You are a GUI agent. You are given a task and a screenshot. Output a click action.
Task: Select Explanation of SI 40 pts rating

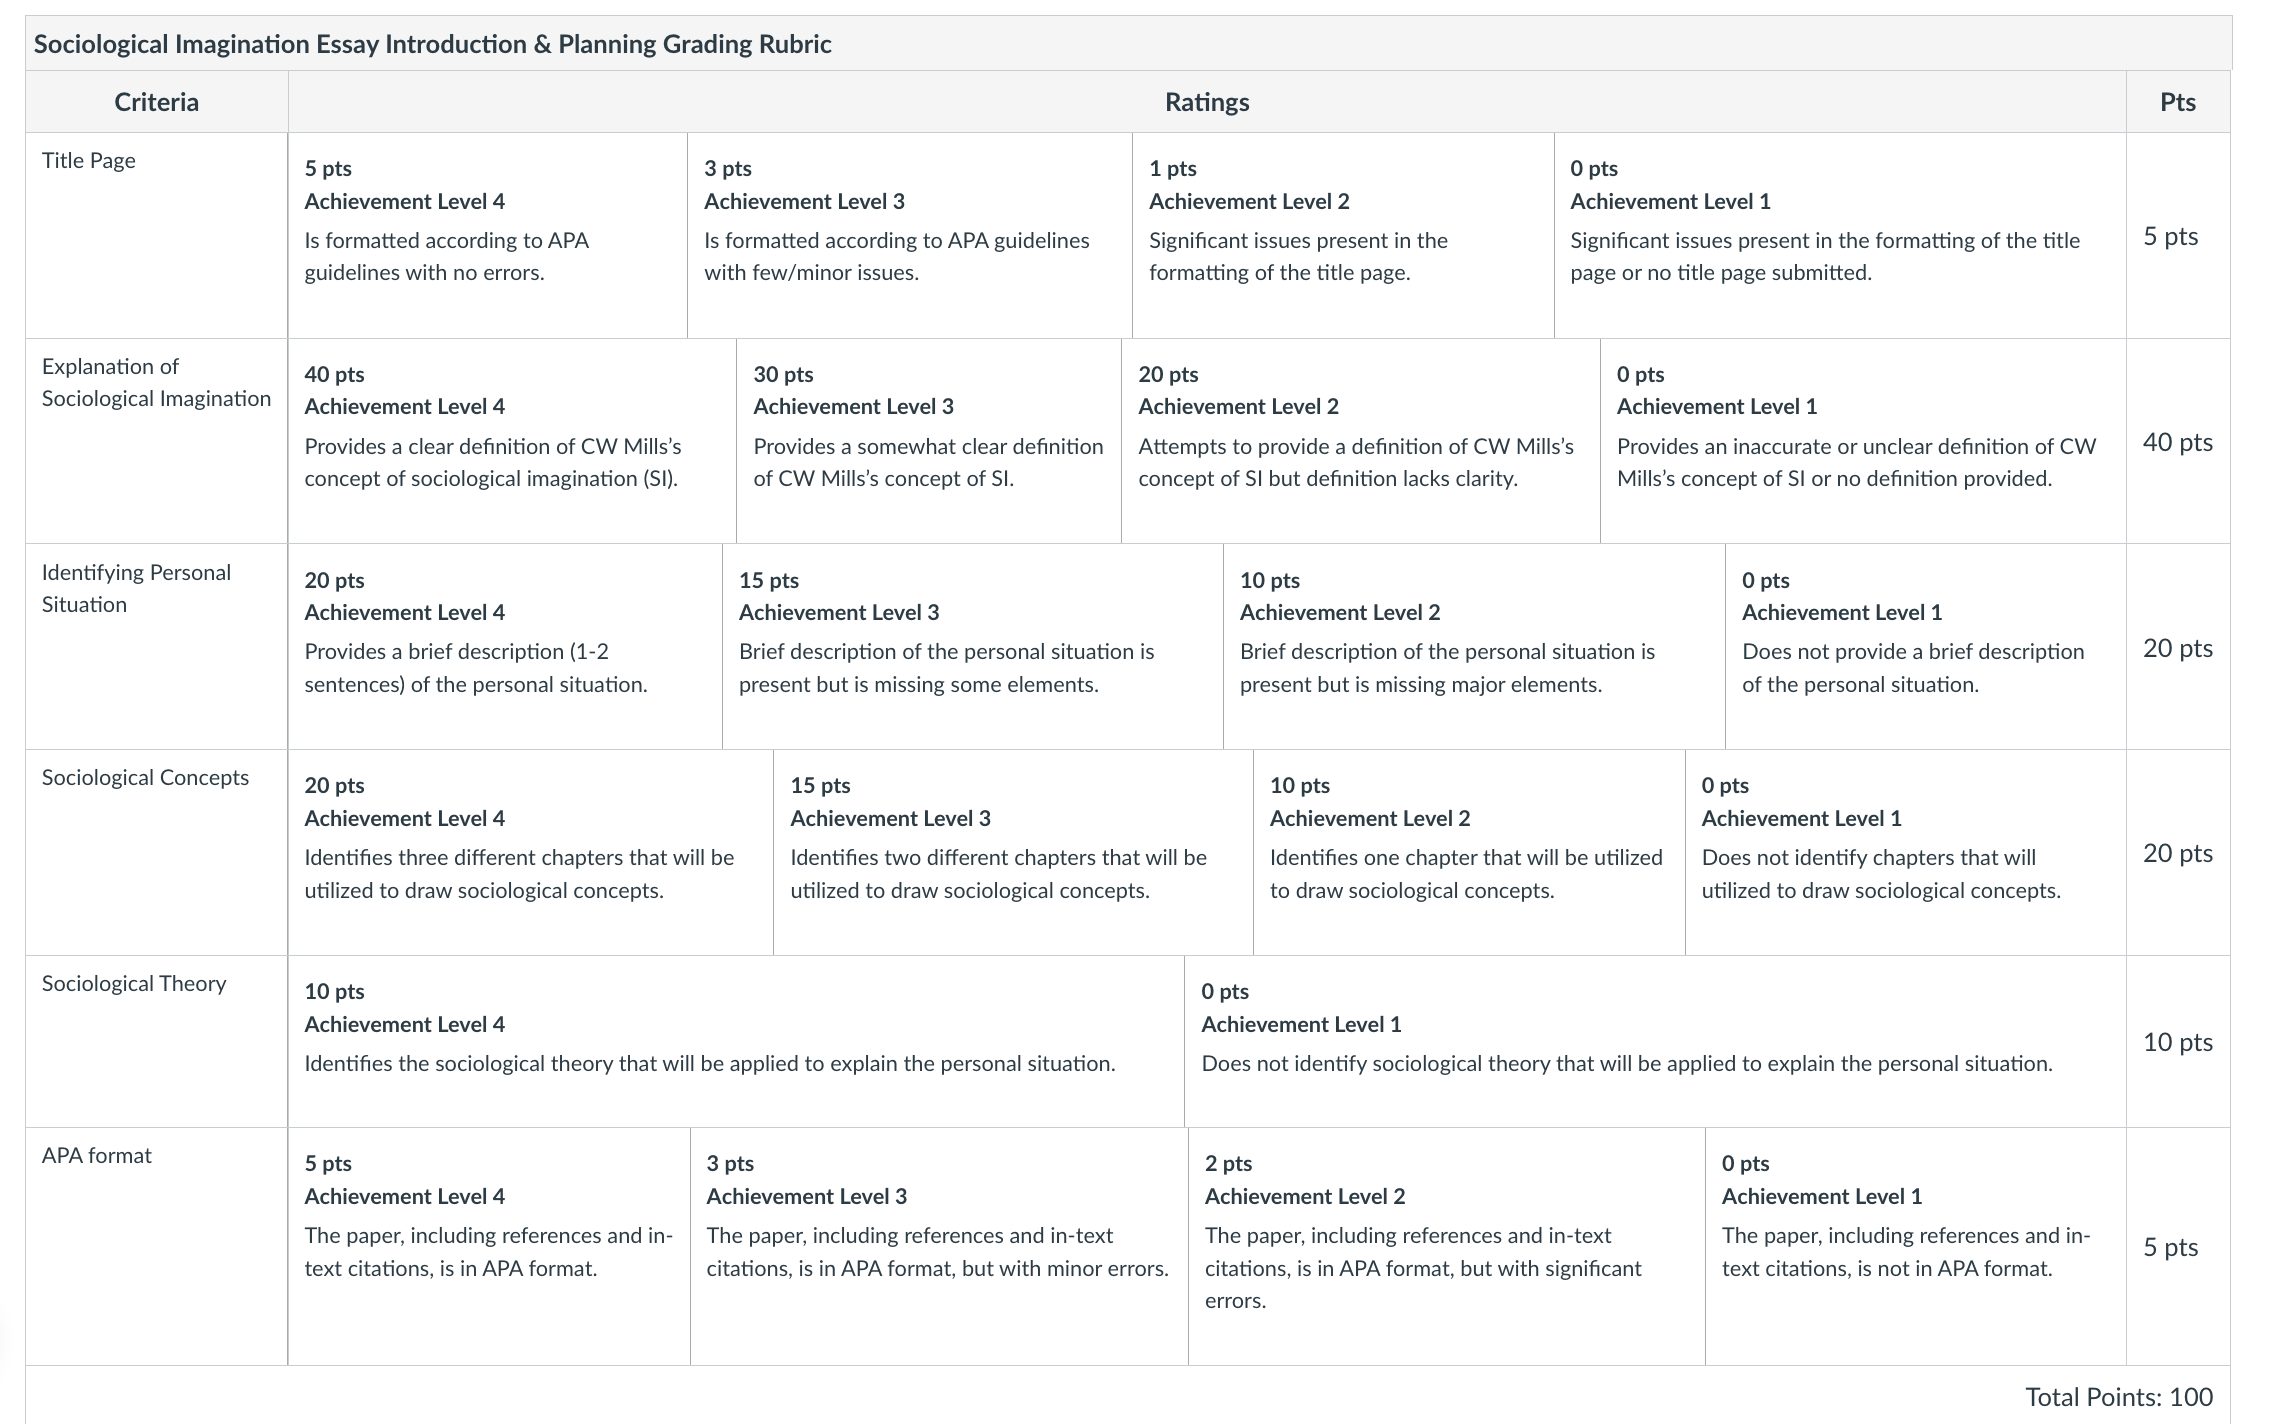(512, 441)
